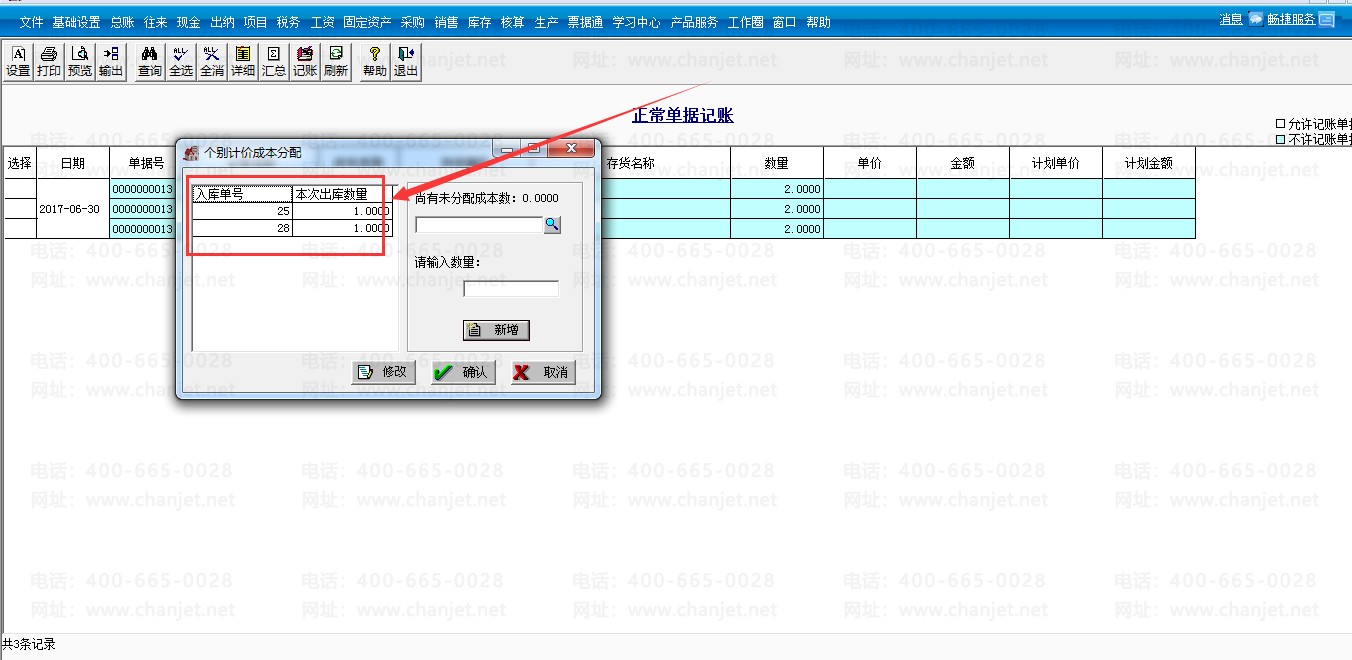Open the 设置 toolbar icon

point(18,62)
